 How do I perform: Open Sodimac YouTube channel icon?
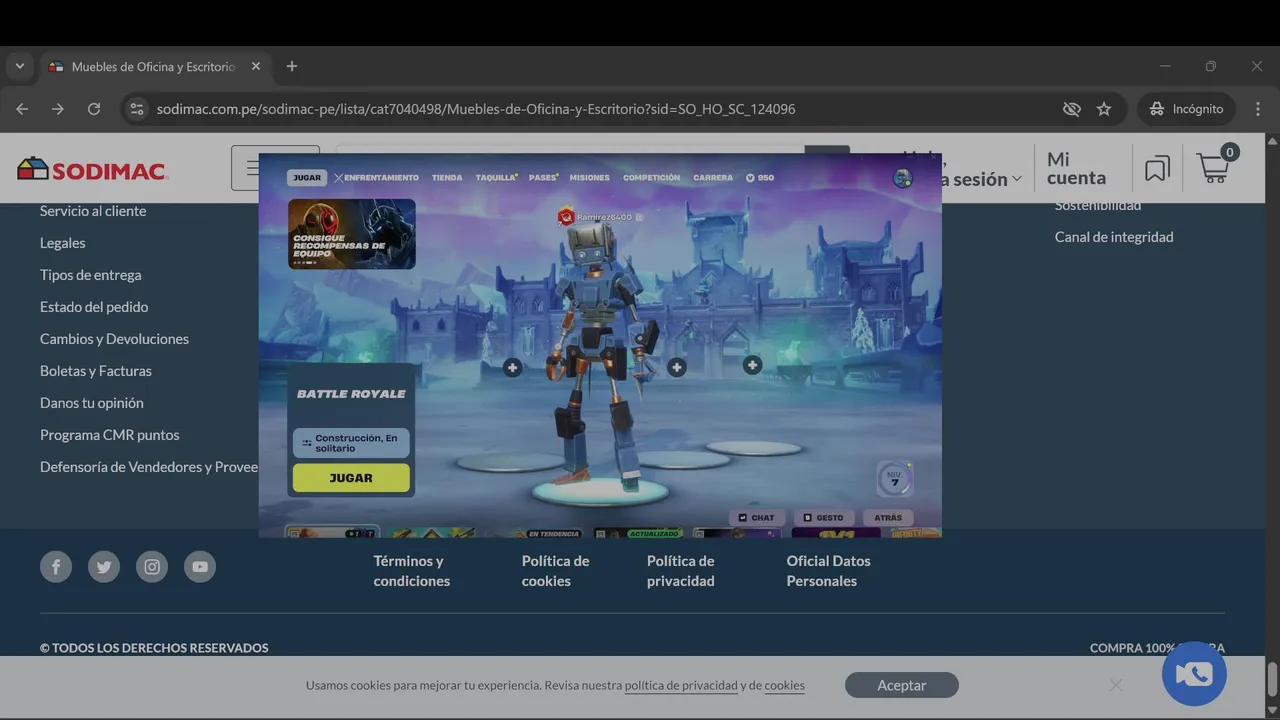pyautogui.click(x=200, y=567)
